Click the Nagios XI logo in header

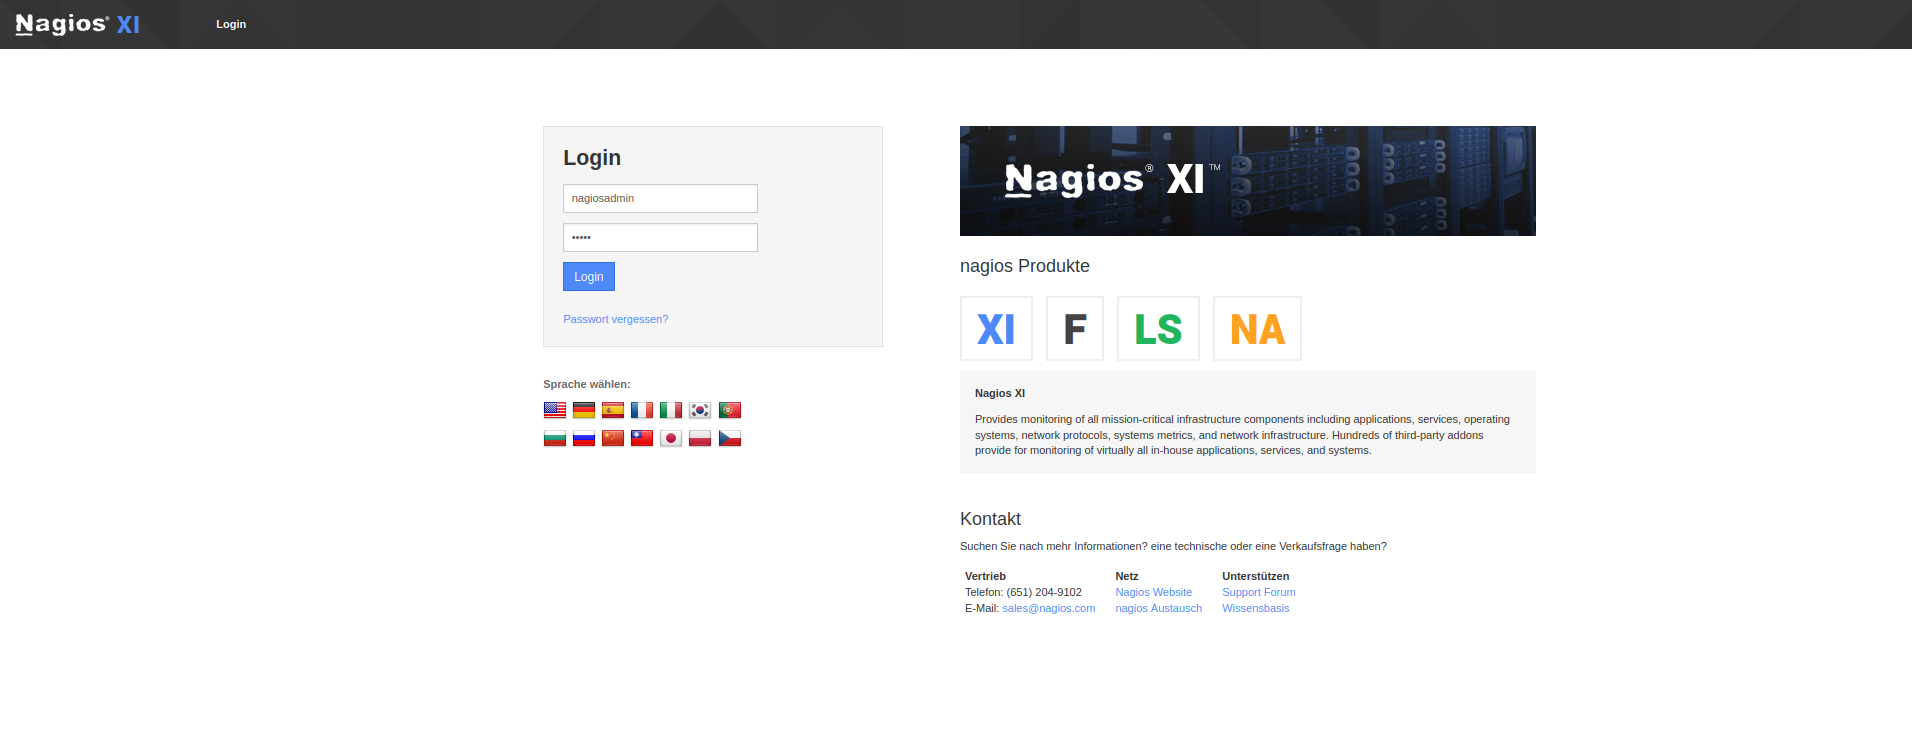coord(78,24)
